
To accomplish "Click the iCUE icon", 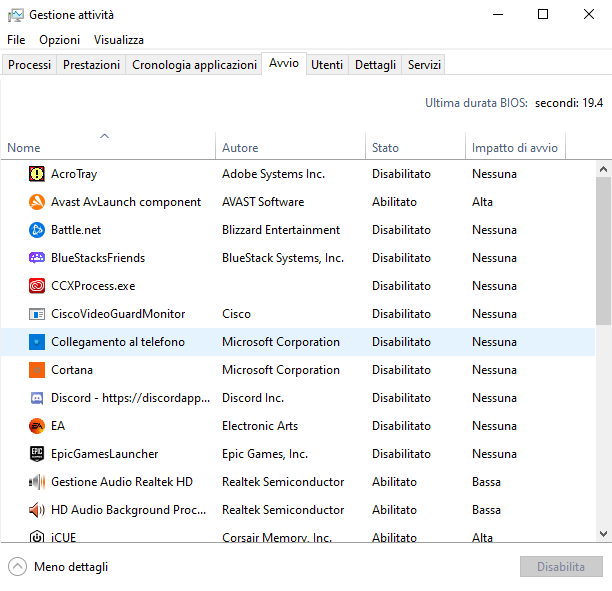I will (x=37, y=536).
